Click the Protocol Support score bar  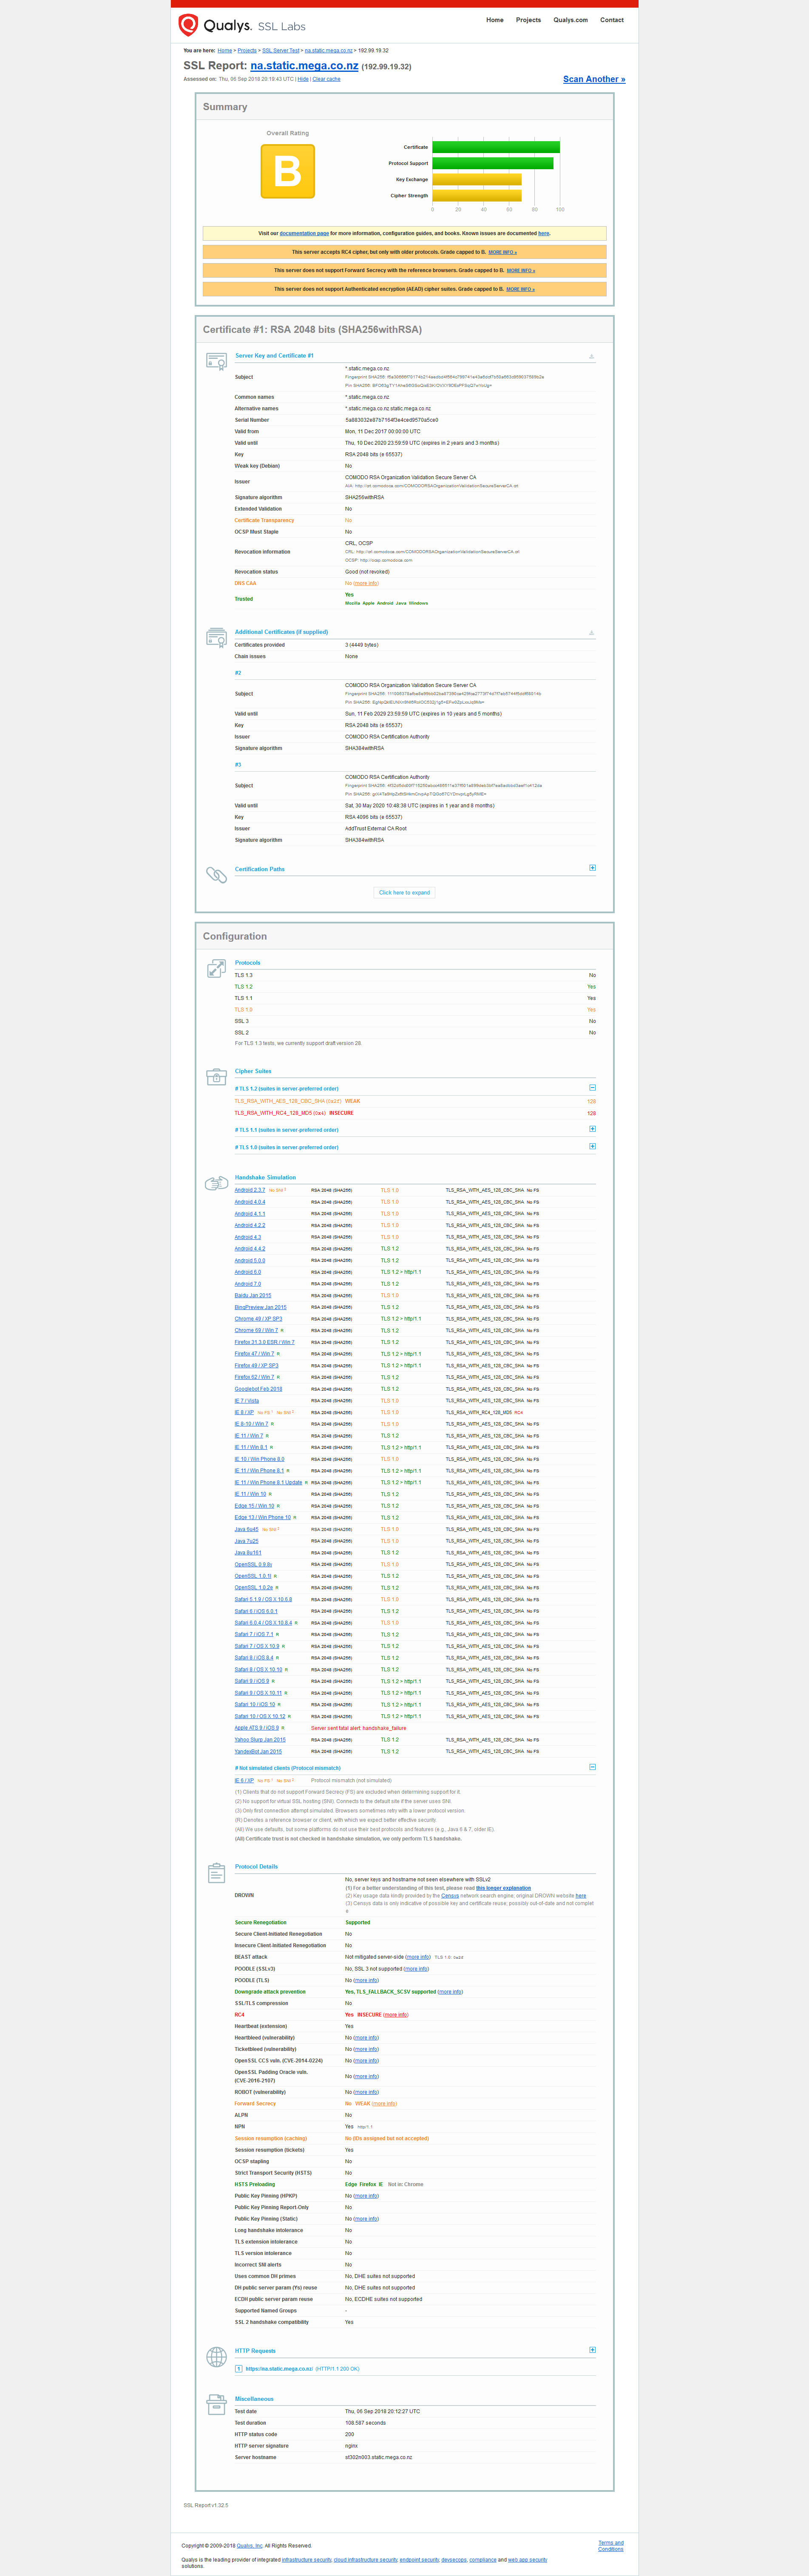493,163
